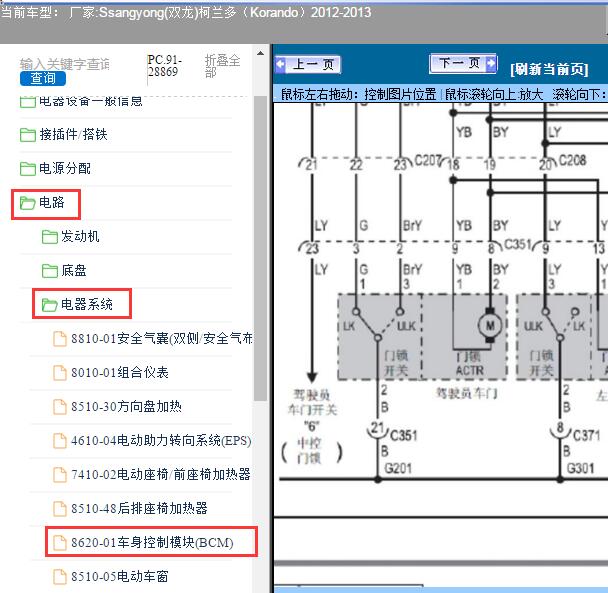Click folder icon next to 电源分配
This screenshot has width=608, height=593.
click(28, 169)
